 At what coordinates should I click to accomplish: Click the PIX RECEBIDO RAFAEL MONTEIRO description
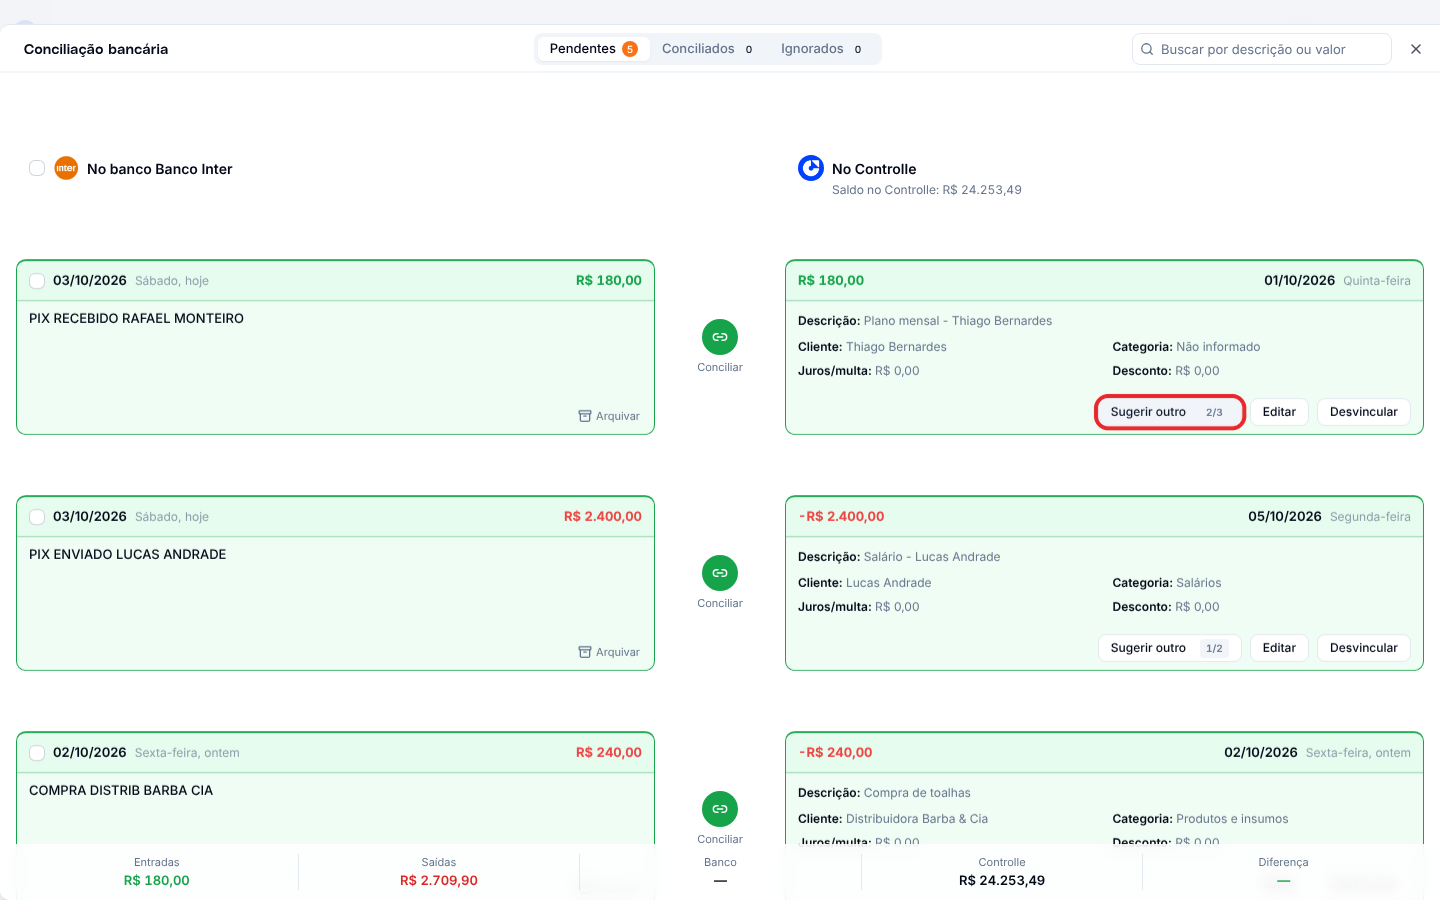(137, 319)
